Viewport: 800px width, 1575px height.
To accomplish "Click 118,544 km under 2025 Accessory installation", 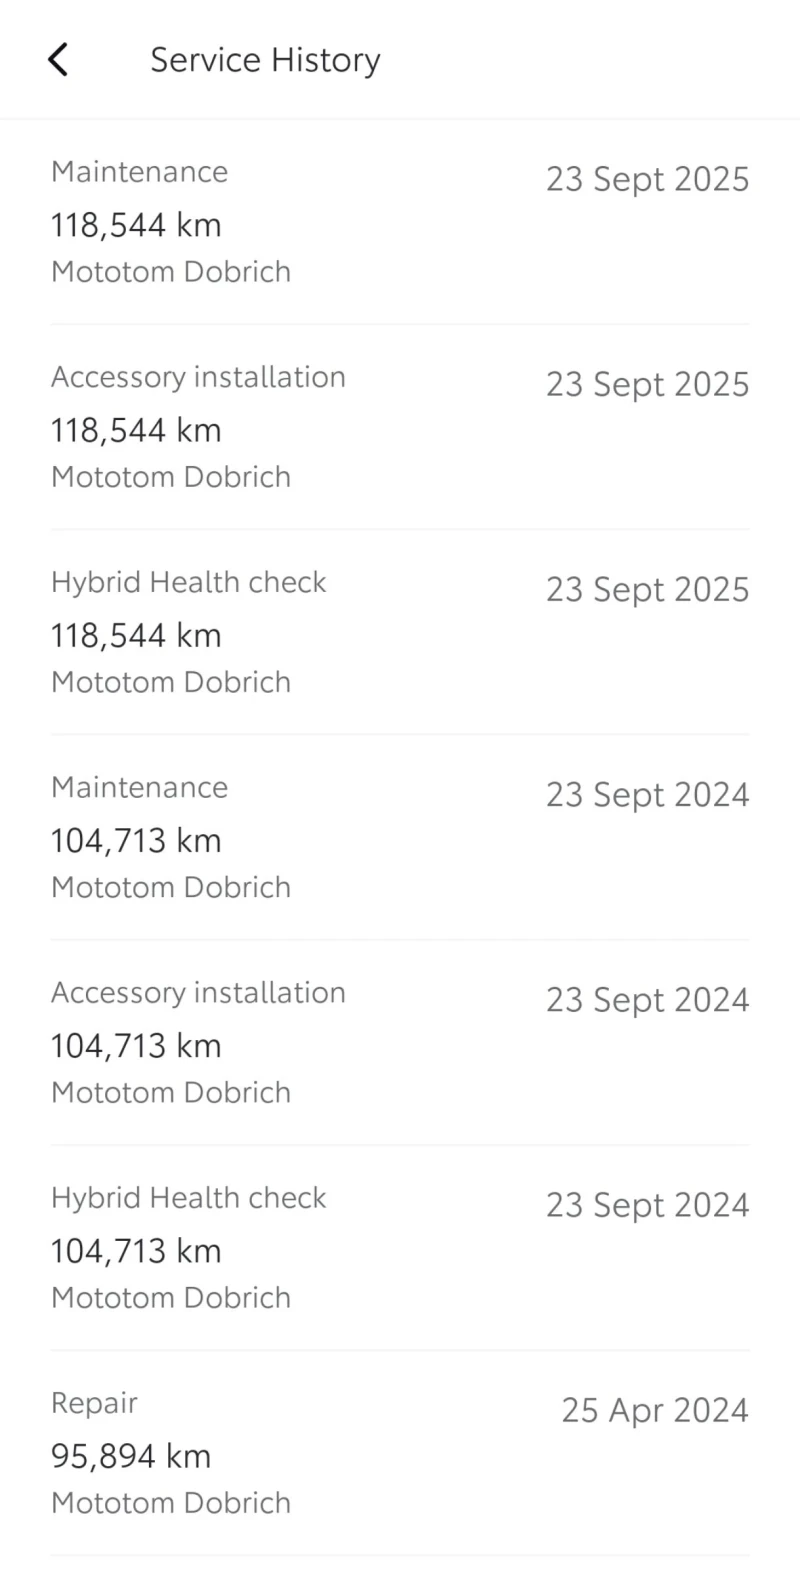I will (x=136, y=430).
